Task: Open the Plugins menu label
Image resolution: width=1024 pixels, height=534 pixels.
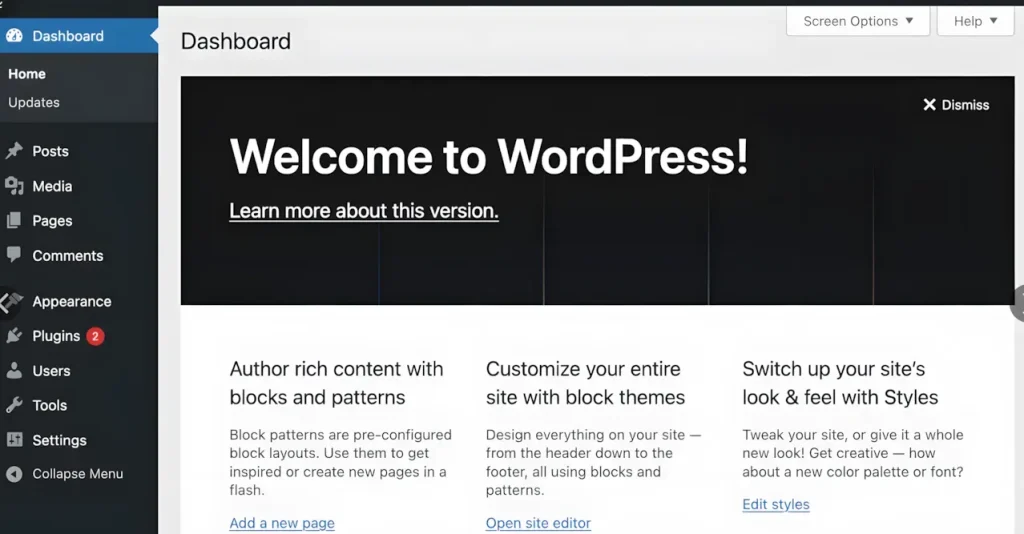Action: coord(56,336)
